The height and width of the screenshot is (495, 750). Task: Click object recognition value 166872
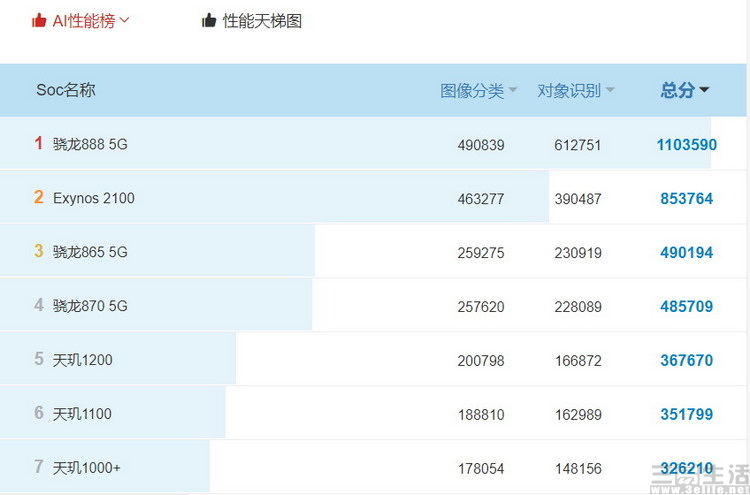[578, 361]
